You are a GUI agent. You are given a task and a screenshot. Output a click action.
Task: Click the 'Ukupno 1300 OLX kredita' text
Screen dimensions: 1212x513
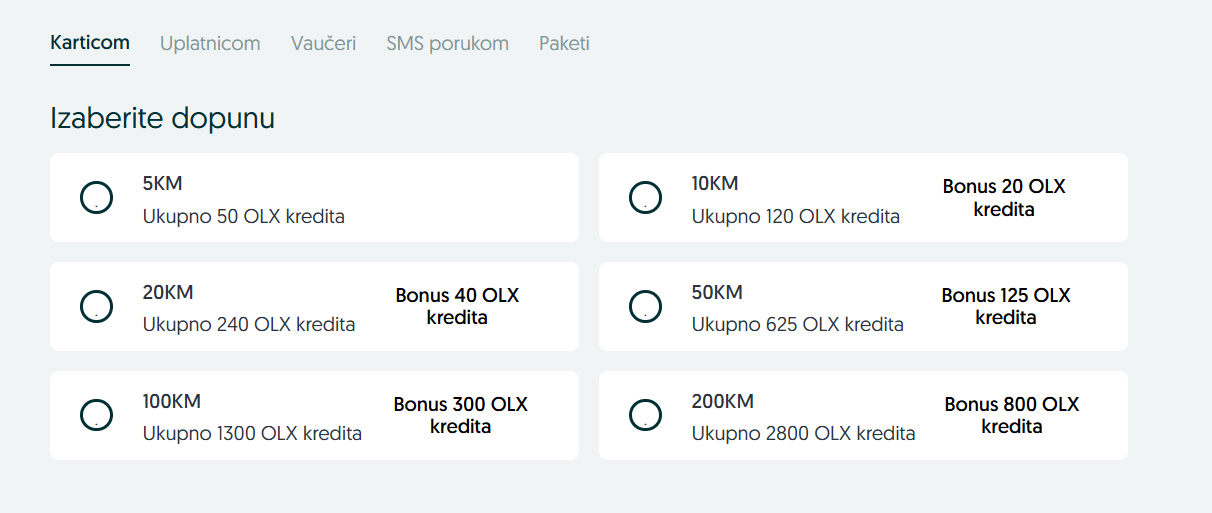(x=252, y=434)
